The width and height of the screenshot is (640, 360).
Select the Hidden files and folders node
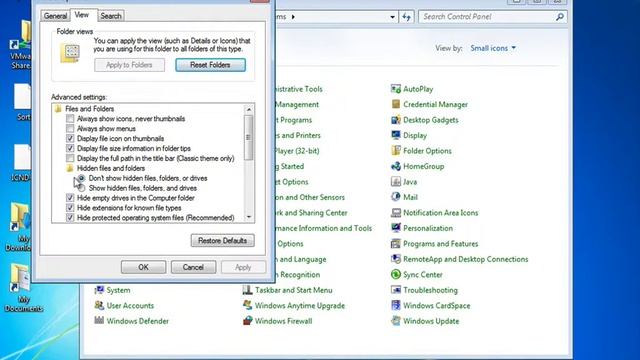(111, 168)
